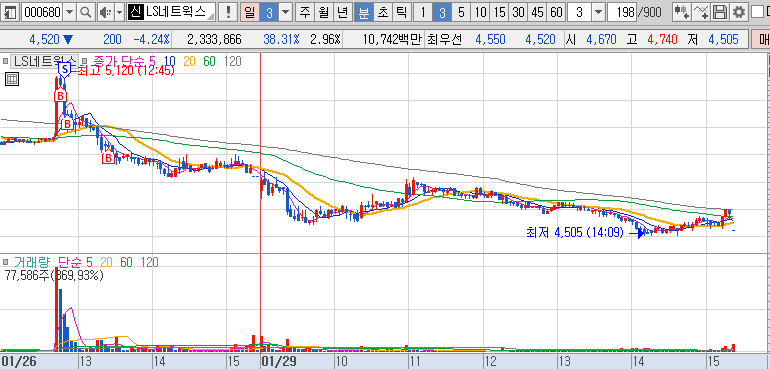Open the interval combo dropdown showing 3
This screenshot has width=770, height=369.
[x=598, y=13]
